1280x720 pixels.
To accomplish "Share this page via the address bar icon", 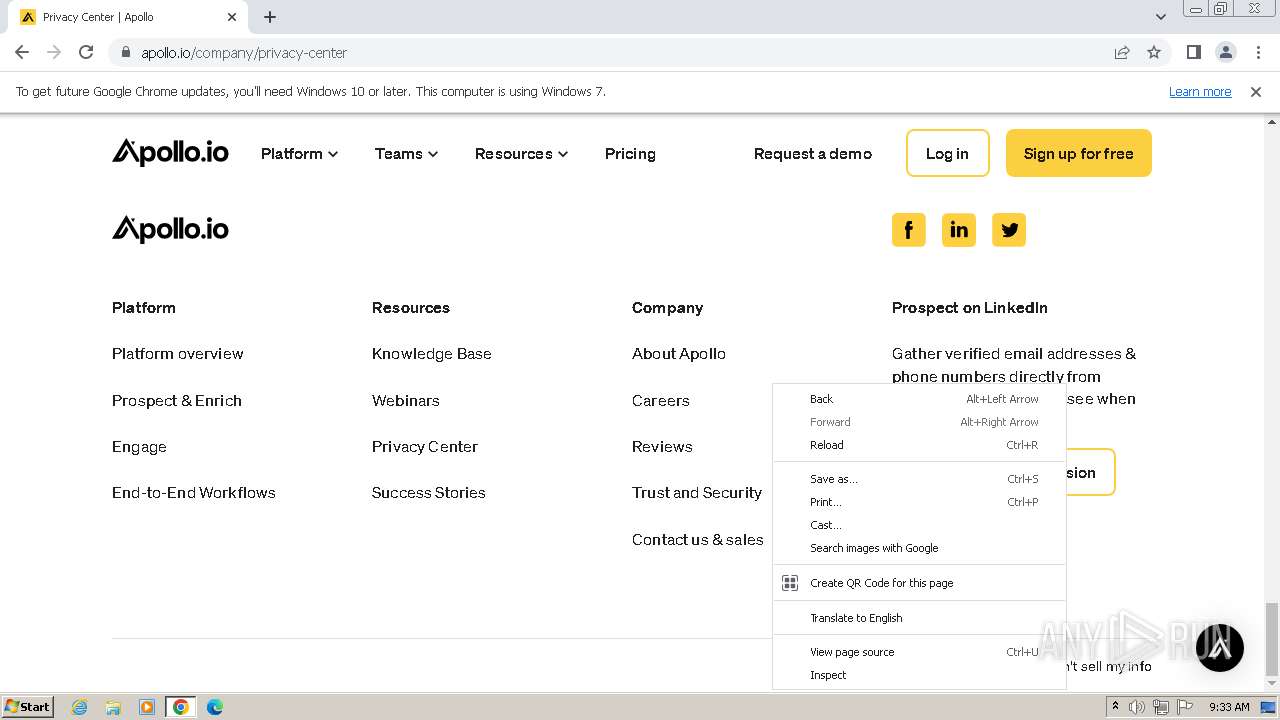I will click(x=1122, y=52).
